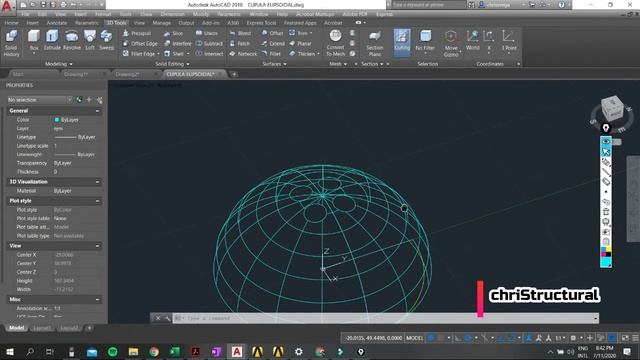Viewport: 640px width, 360px height.
Task: Toggle grid display in status bar
Action: [431, 338]
